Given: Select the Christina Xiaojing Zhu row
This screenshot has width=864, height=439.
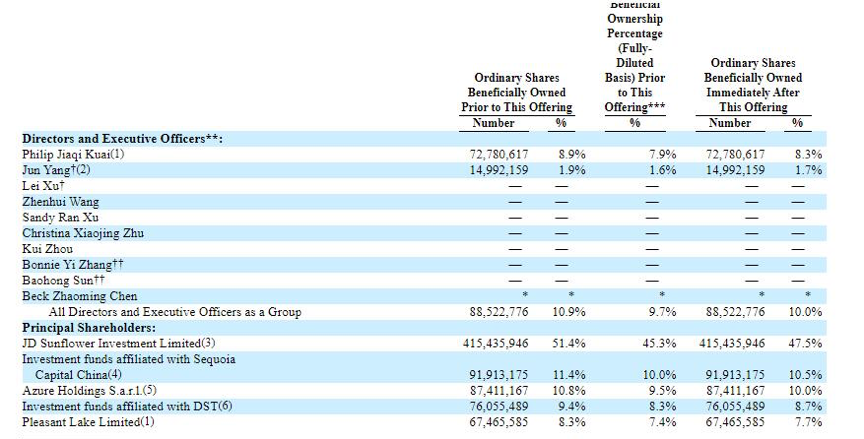Looking at the screenshot, I should click(83, 233).
